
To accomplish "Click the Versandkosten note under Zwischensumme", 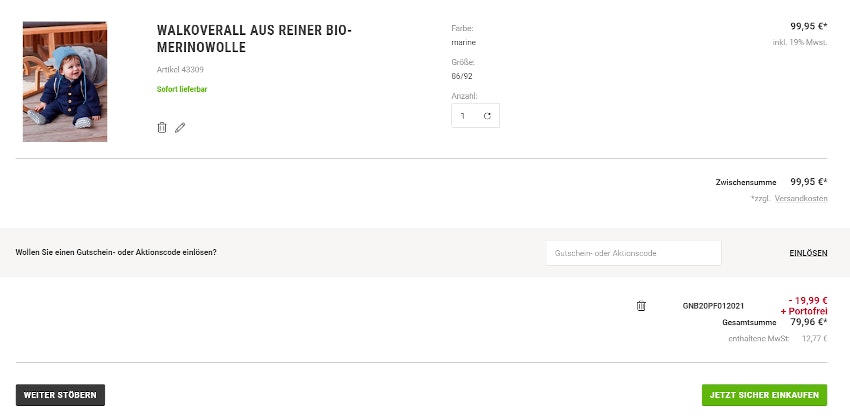I will [x=789, y=198].
